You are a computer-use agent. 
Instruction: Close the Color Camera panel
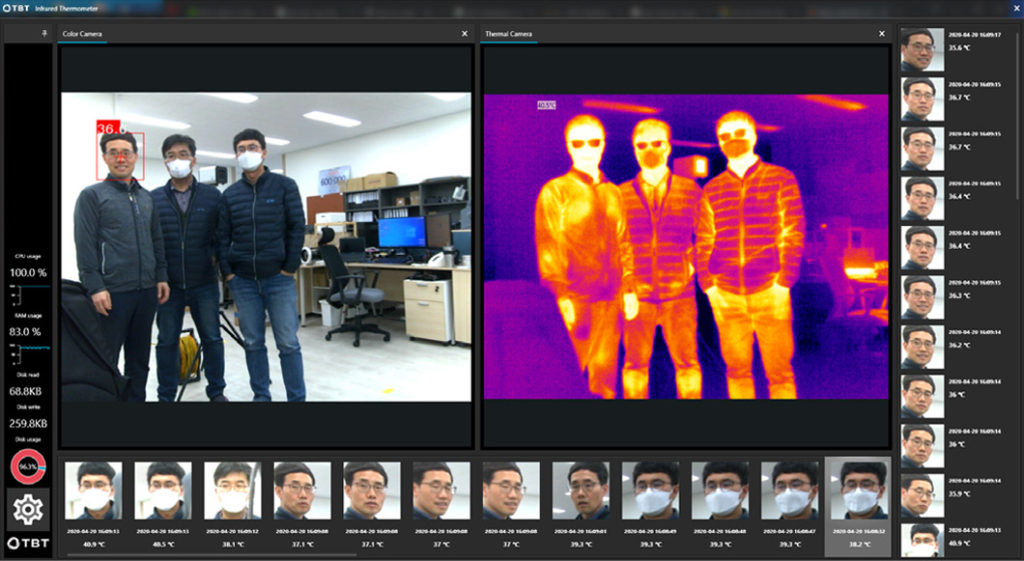(x=464, y=34)
